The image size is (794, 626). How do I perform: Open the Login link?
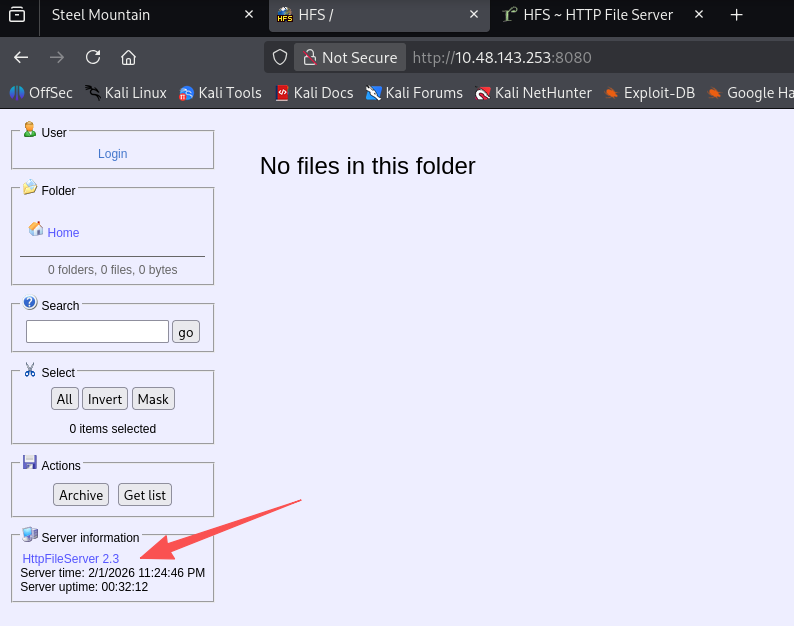(112, 154)
